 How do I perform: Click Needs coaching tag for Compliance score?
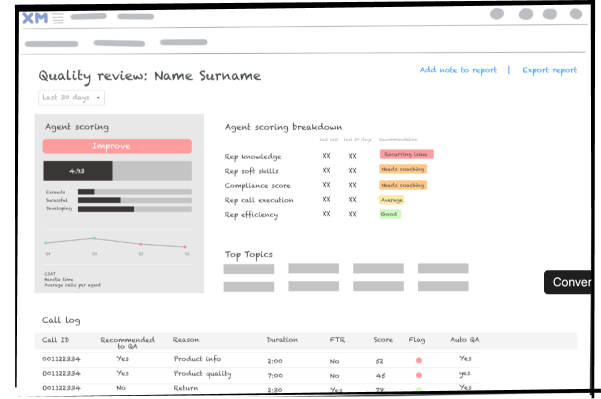point(403,185)
